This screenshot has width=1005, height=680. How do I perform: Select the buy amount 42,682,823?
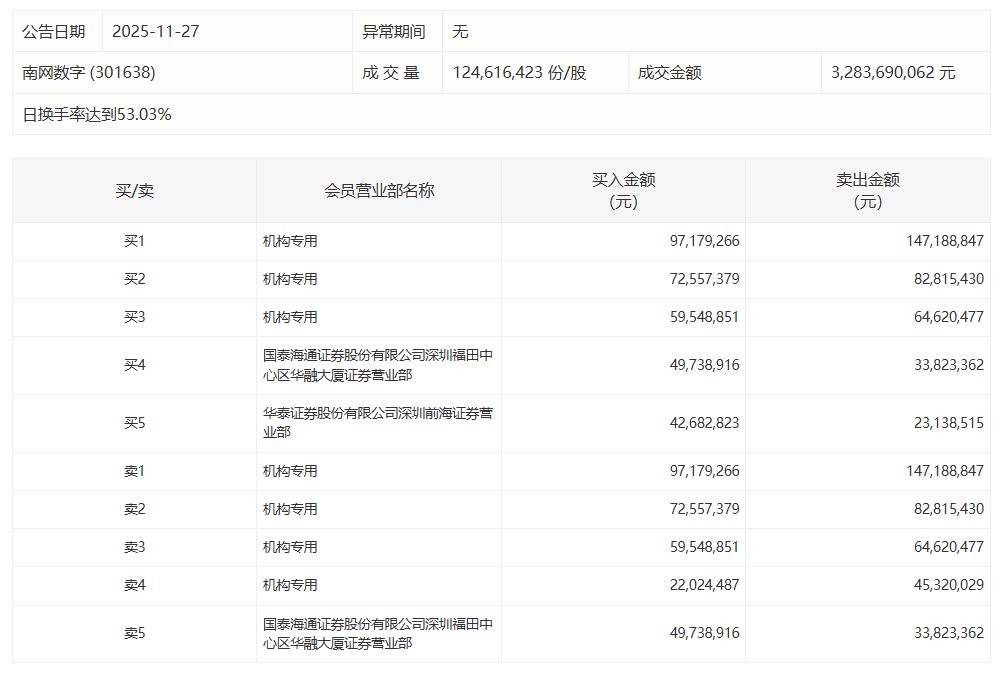point(704,423)
